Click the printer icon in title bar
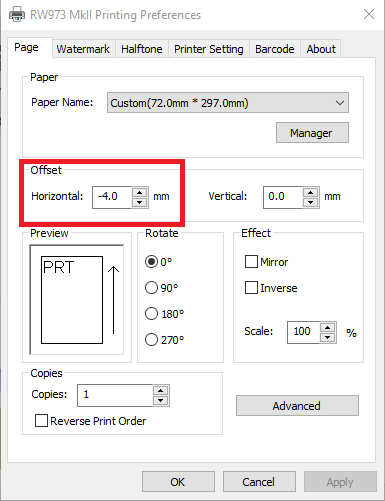Viewport: 385px width, 501px height. click(x=17, y=15)
